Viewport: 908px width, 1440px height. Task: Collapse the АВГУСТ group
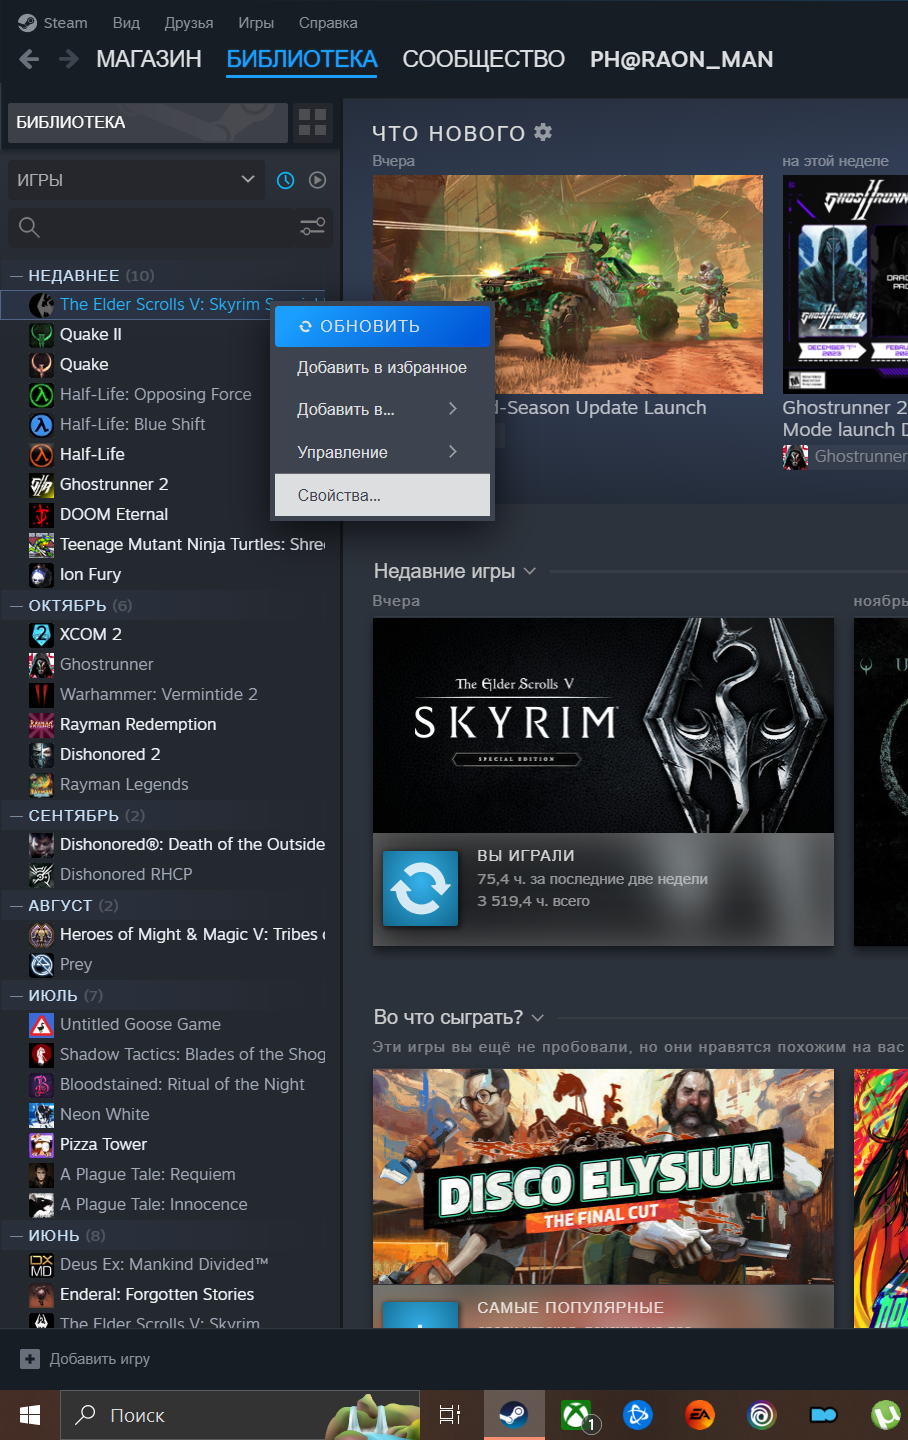pos(16,905)
